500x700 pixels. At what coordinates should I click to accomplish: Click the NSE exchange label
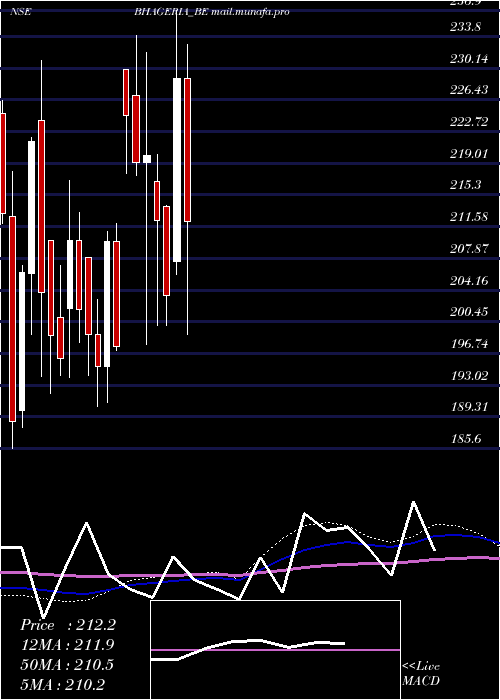click(20, 12)
